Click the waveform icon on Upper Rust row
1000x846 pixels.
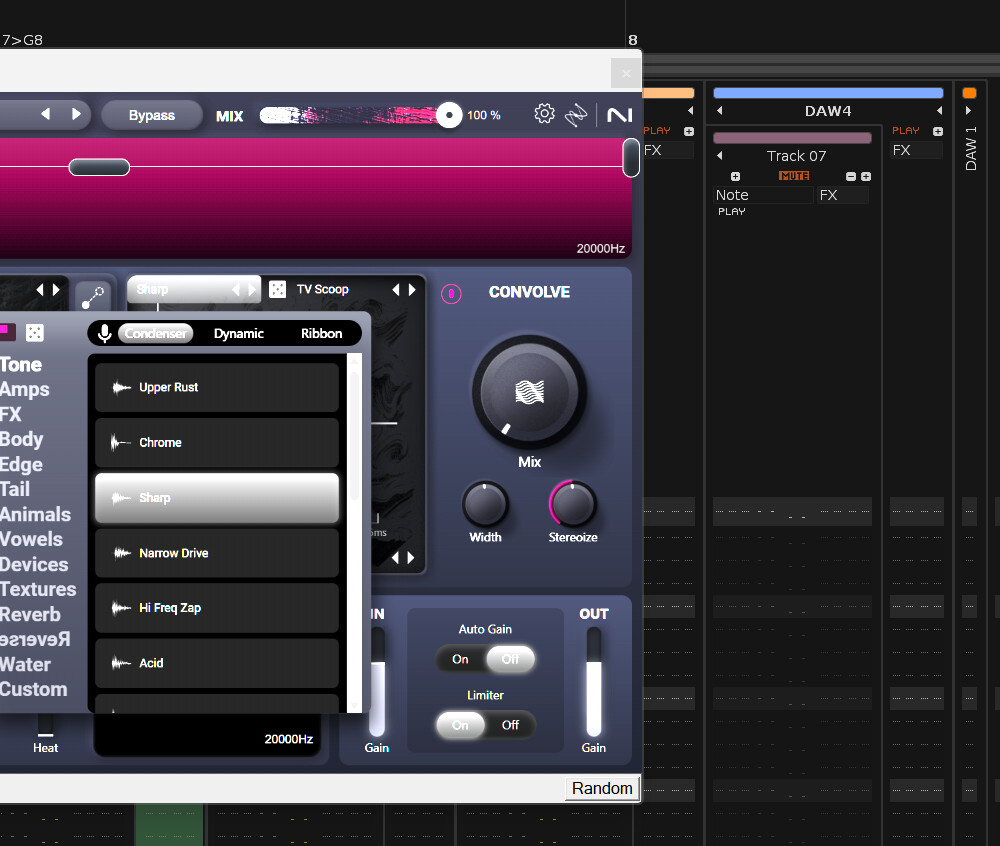(121, 388)
